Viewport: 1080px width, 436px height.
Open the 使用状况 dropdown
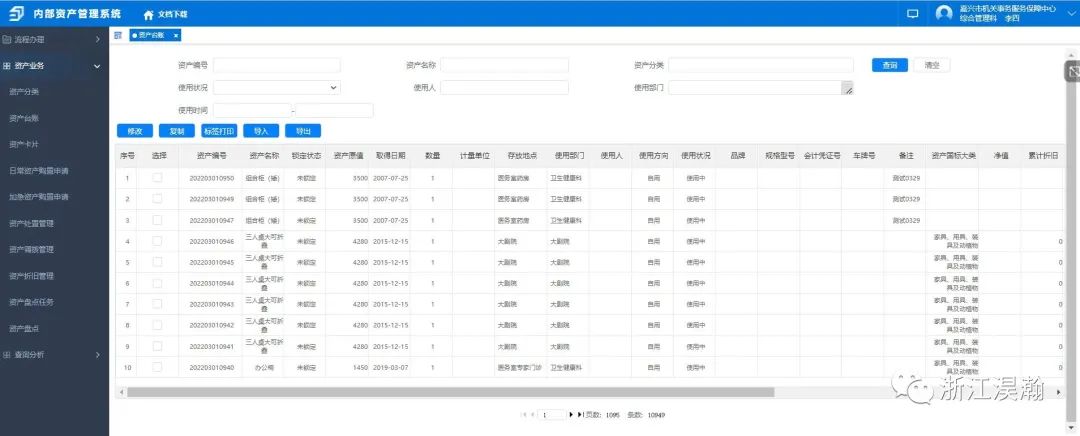pyautogui.click(x=277, y=88)
